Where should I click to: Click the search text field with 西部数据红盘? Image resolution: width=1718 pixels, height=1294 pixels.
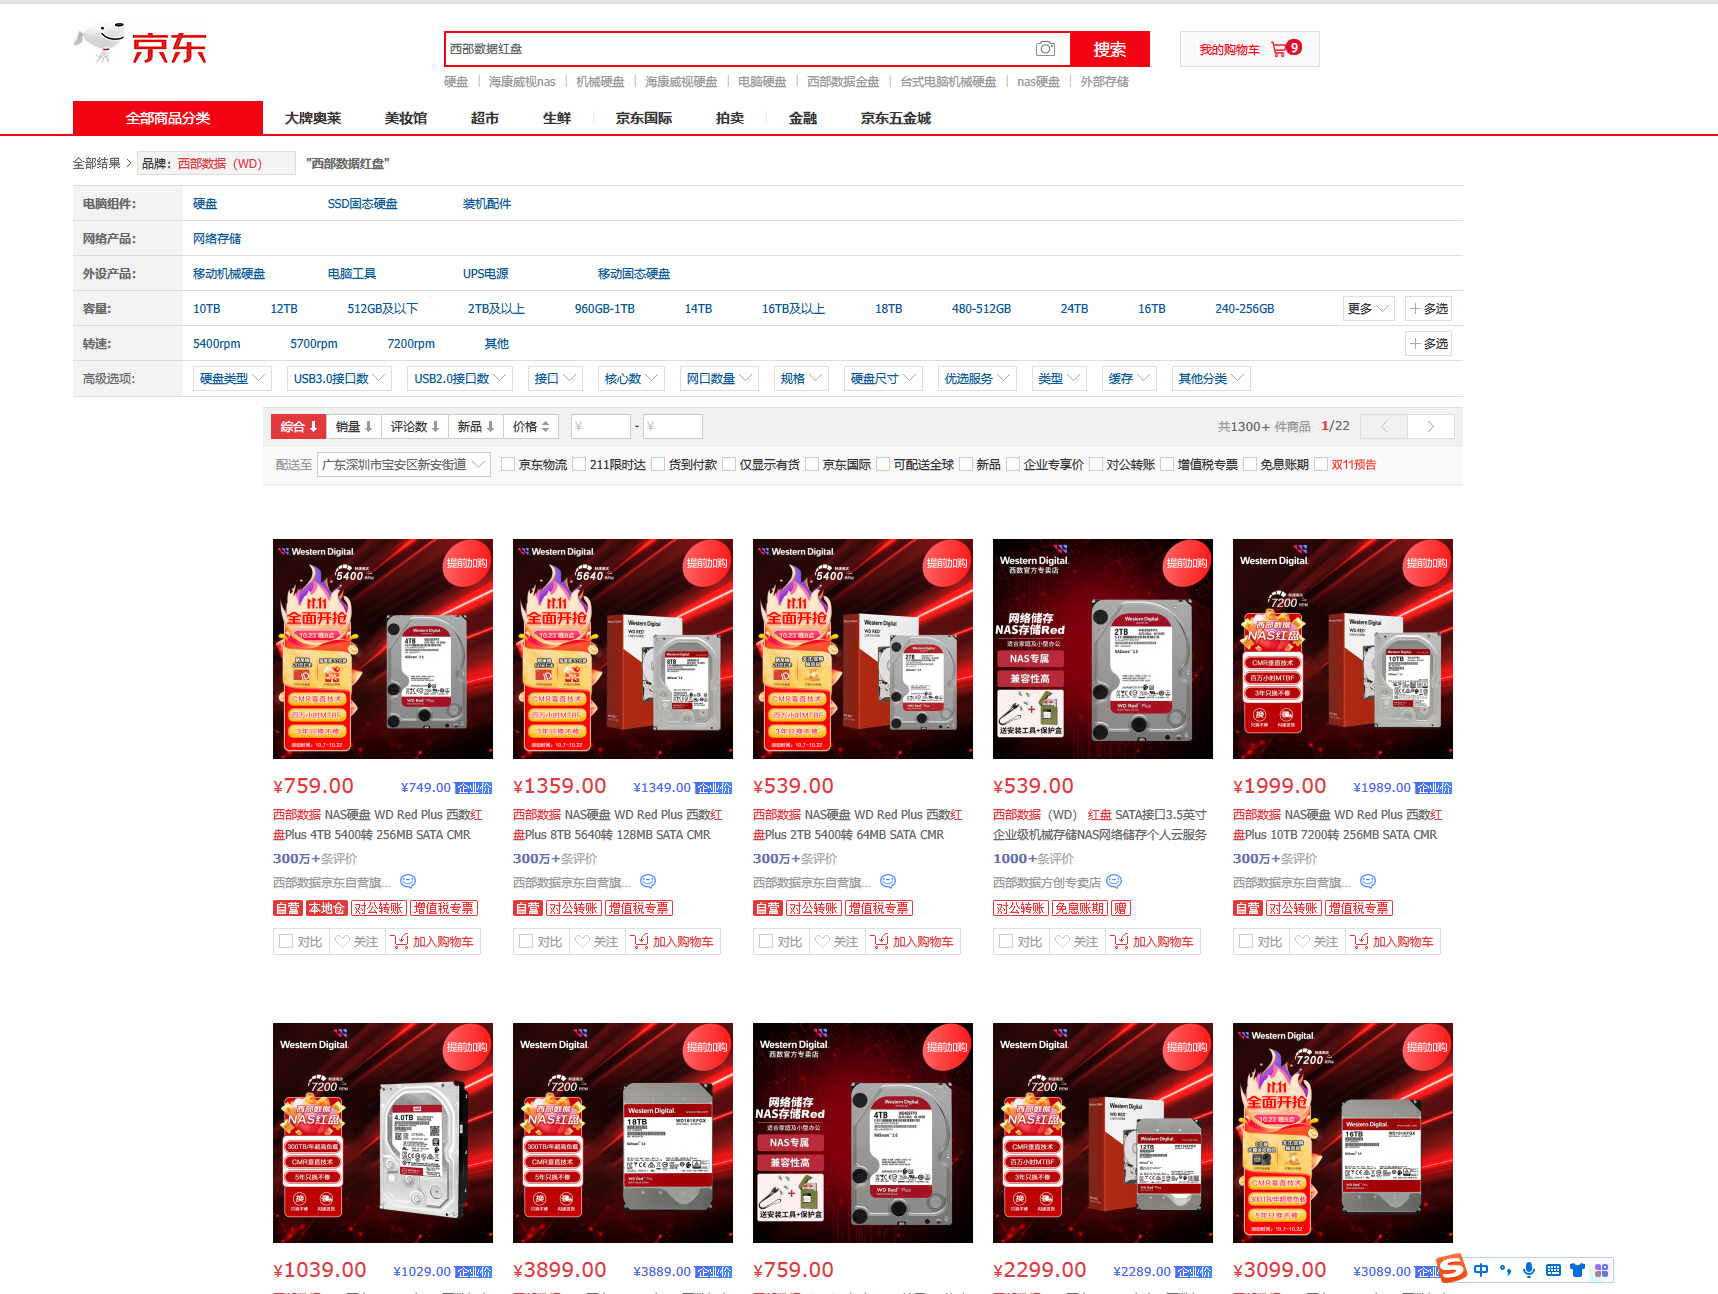[x=740, y=49]
